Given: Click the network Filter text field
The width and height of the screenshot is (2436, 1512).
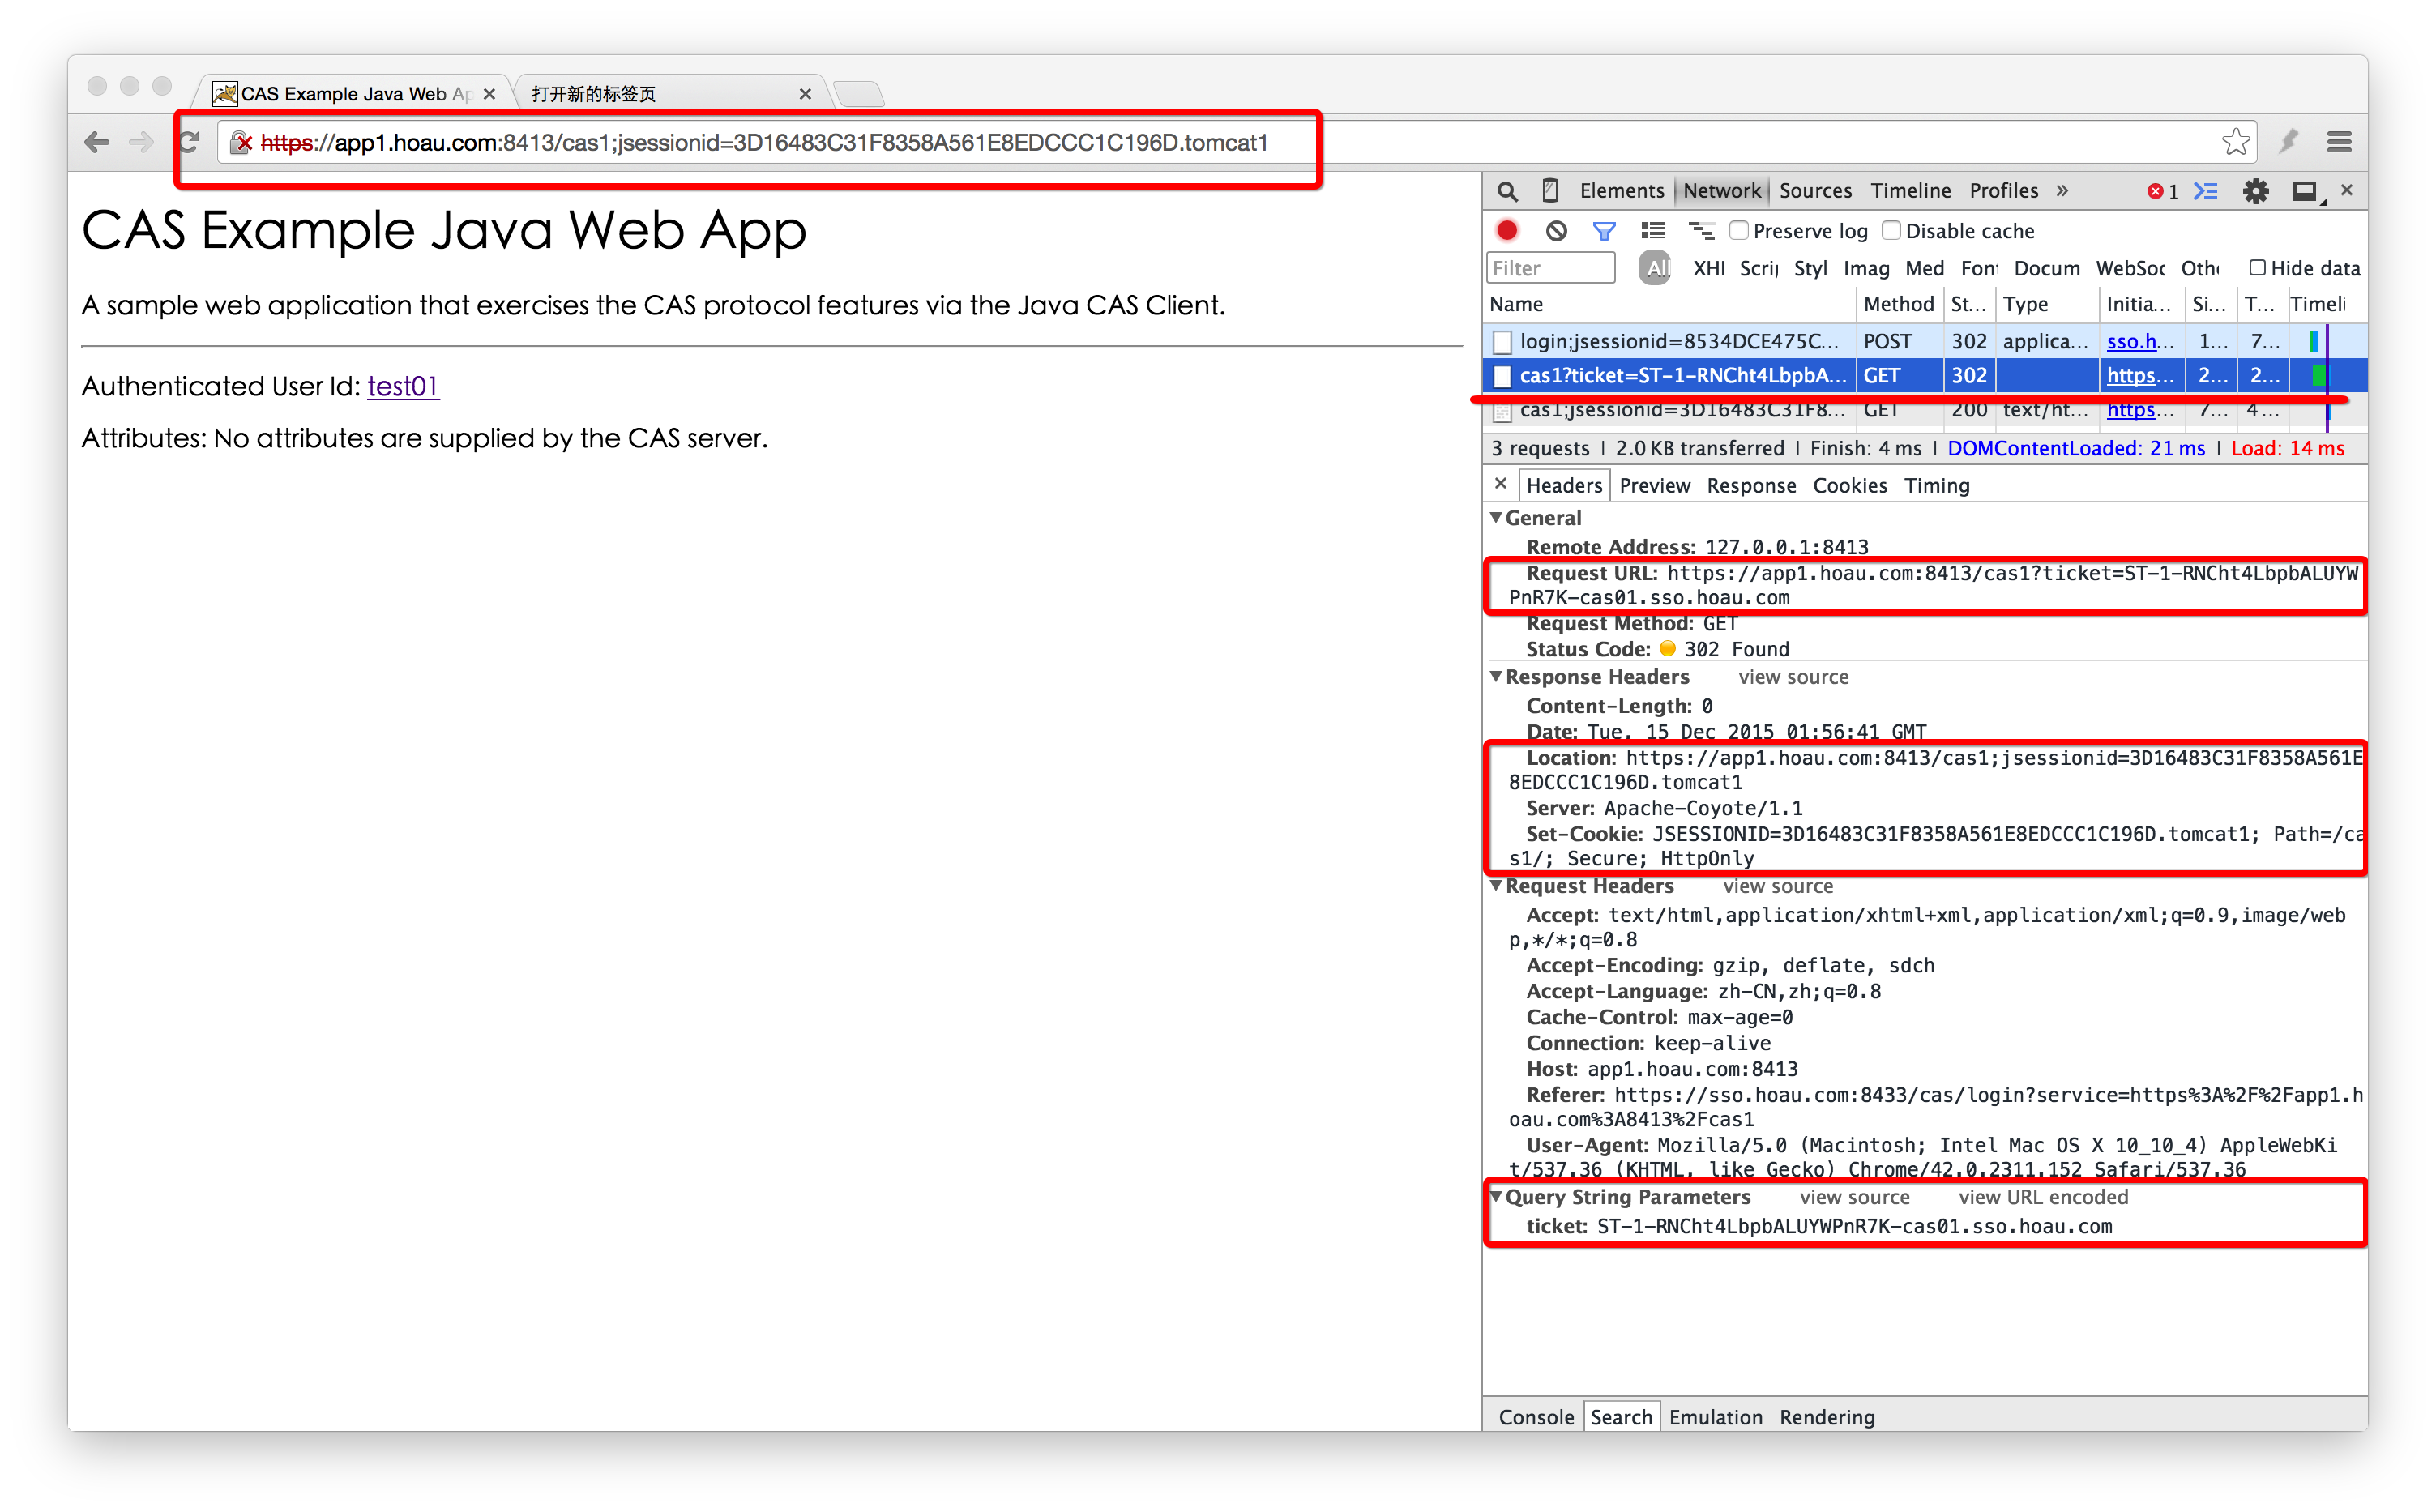Looking at the screenshot, I should point(1550,268).
